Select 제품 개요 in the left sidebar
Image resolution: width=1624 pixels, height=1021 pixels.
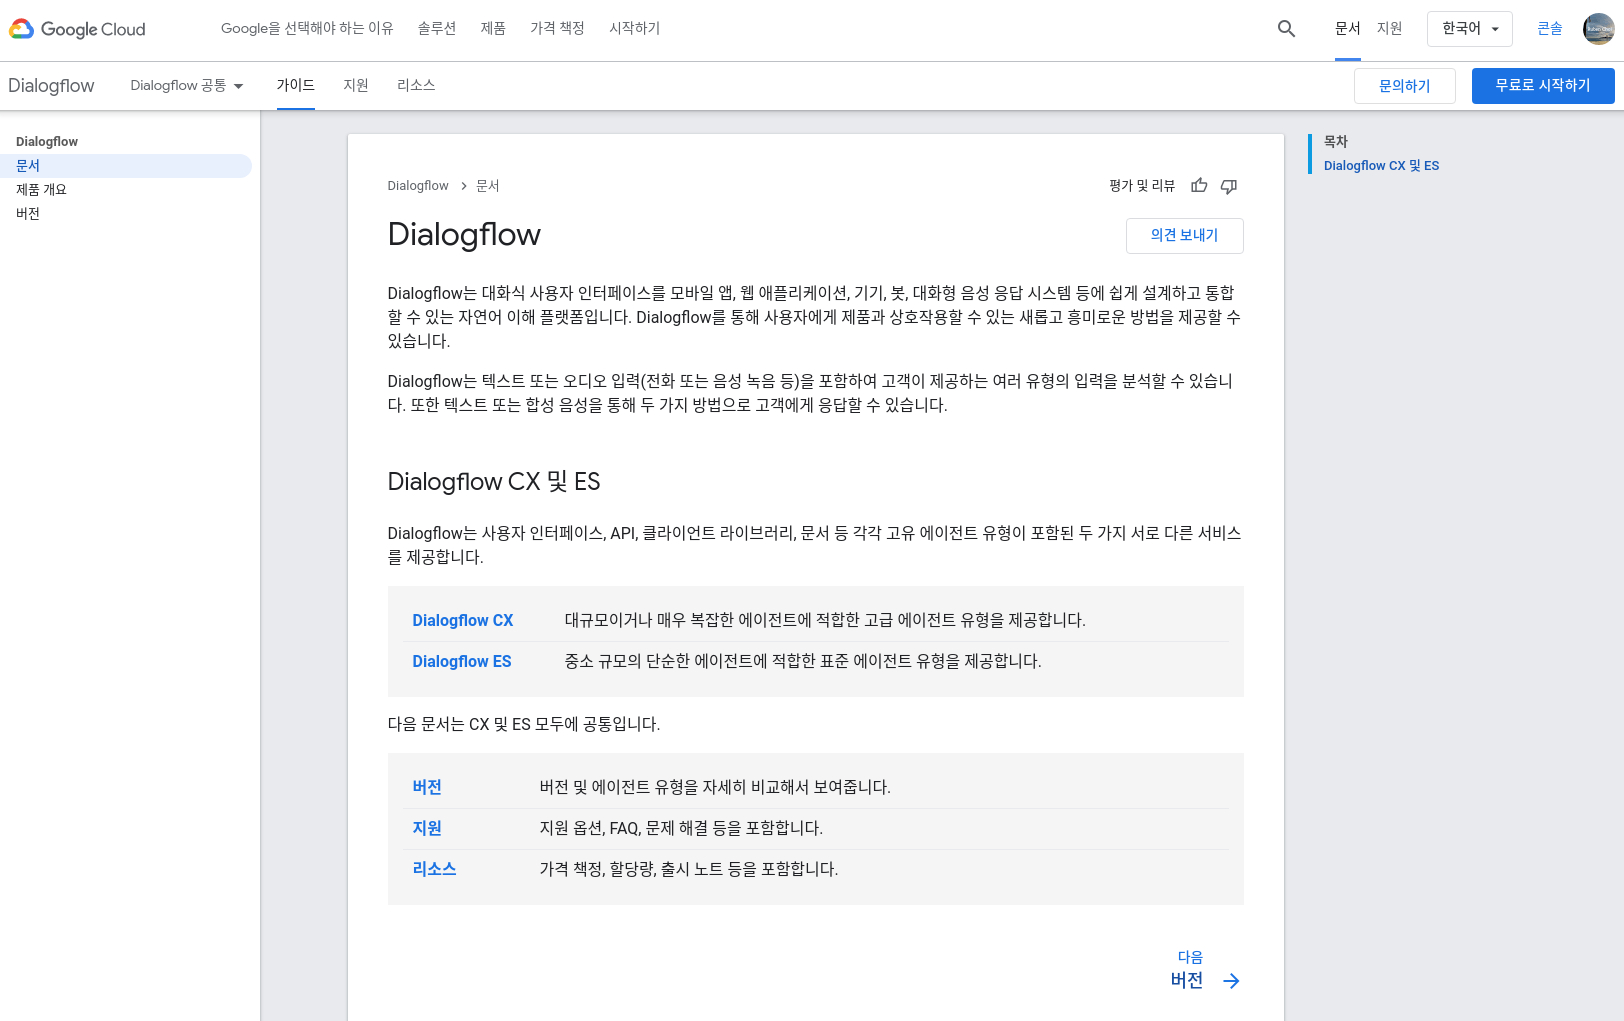click(41, 190)
